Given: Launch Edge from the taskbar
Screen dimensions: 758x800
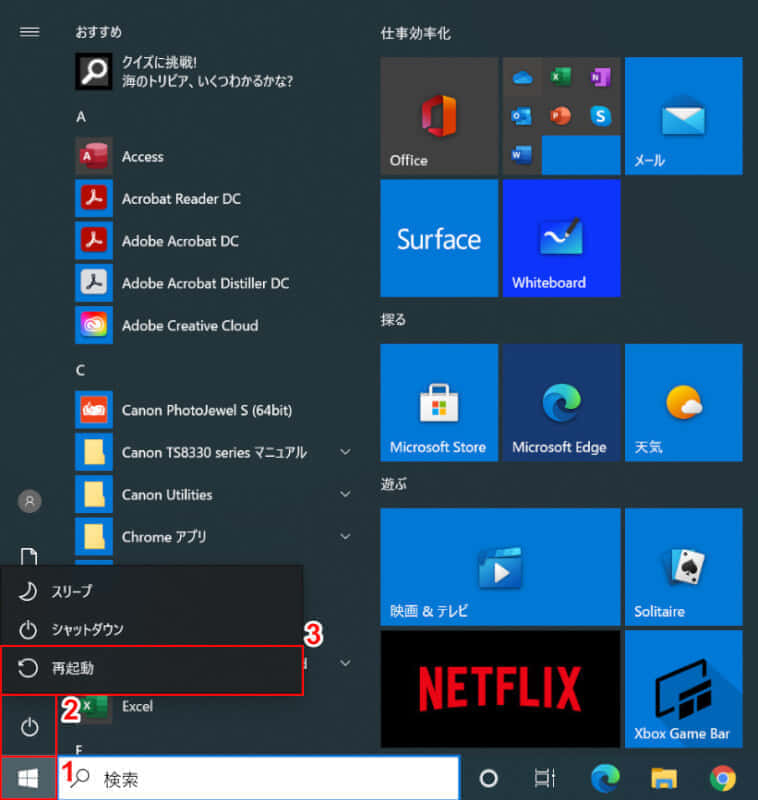Looking at the screenshot, I should tap(605, 779).
